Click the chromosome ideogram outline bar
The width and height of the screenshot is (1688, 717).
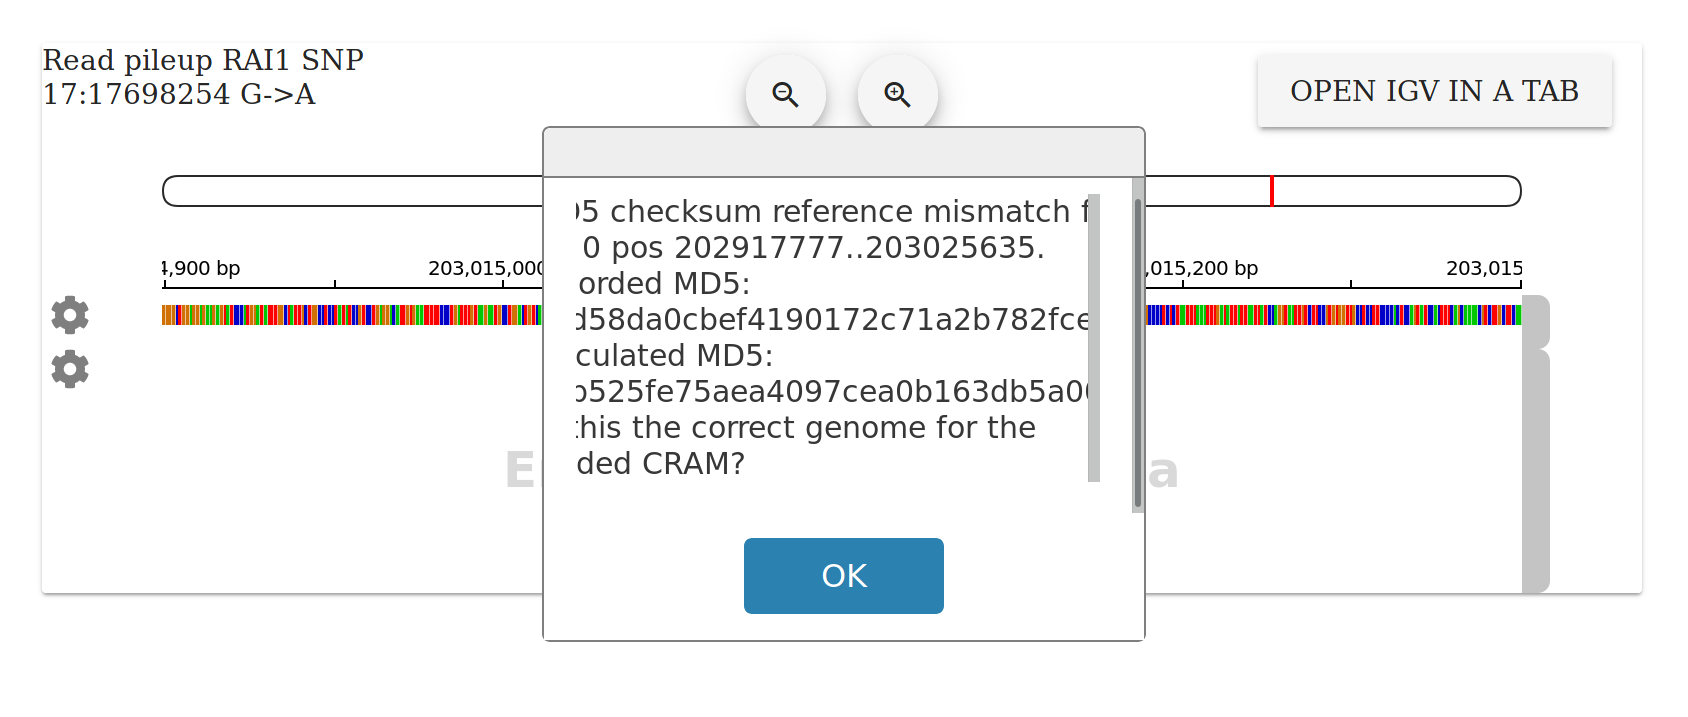pos(350,190)
